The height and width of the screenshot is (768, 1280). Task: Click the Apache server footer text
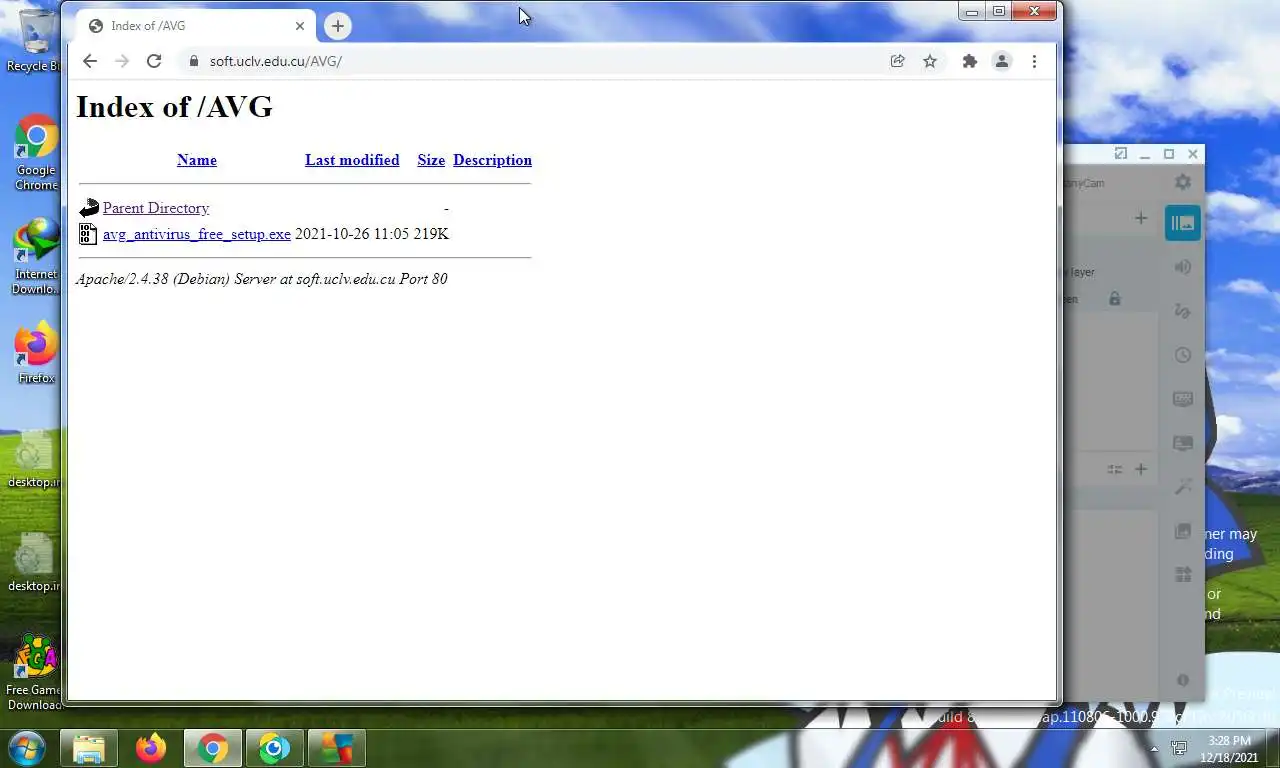point(262,279)
